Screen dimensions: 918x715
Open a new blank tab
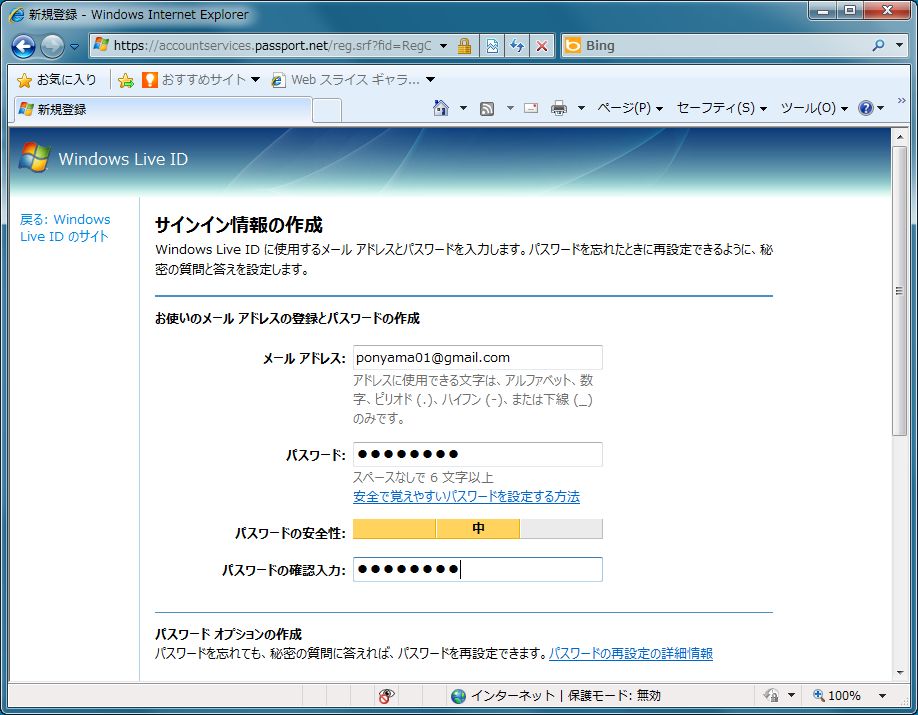click(327, 110)
